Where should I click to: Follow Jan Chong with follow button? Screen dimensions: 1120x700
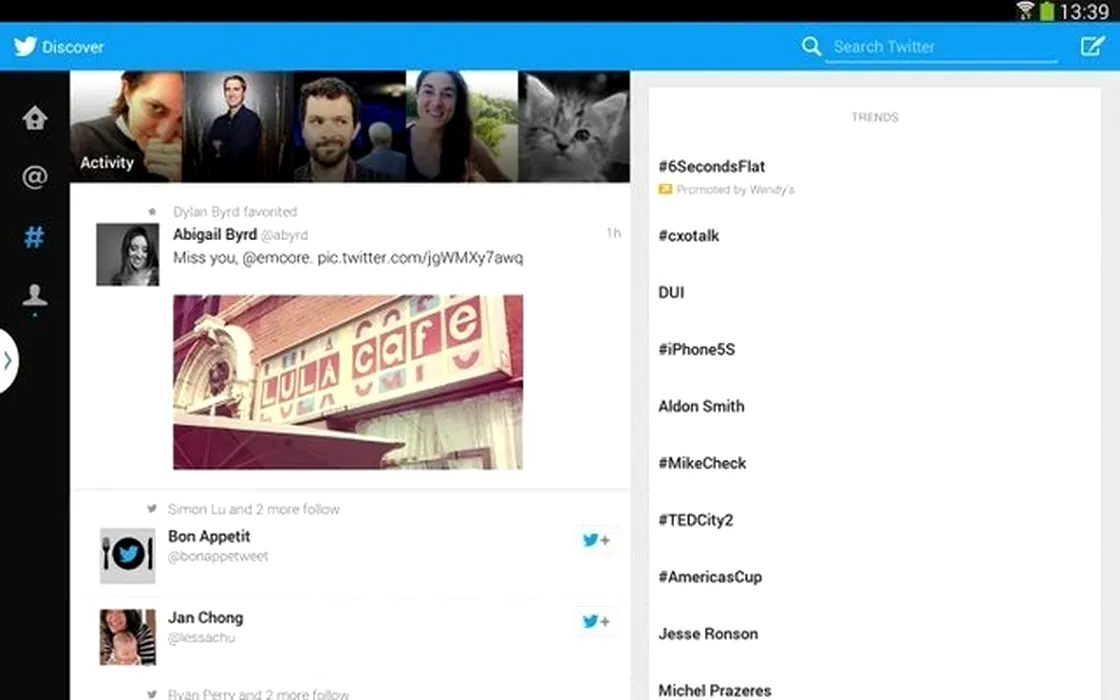(x=596, y=622)
